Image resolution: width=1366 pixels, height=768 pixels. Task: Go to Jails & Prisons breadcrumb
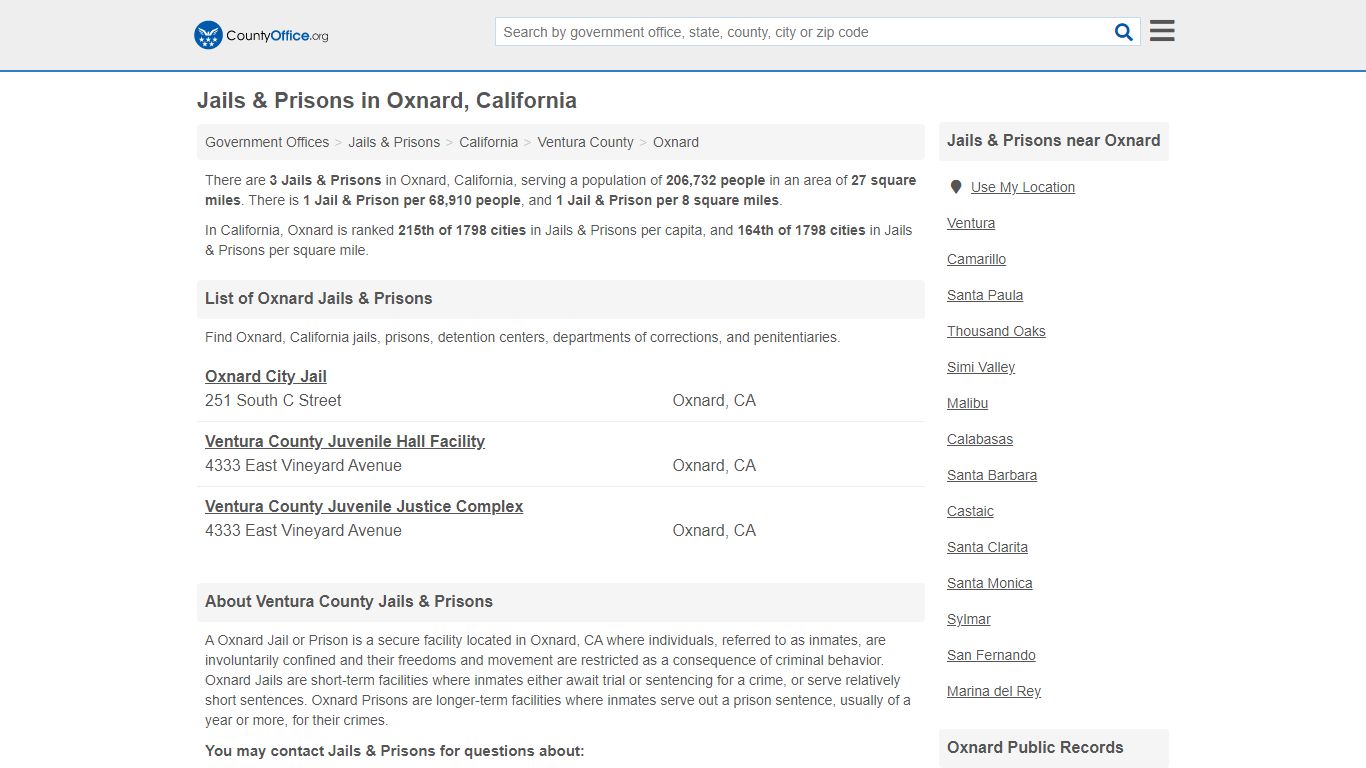click(x=394, y=142)
